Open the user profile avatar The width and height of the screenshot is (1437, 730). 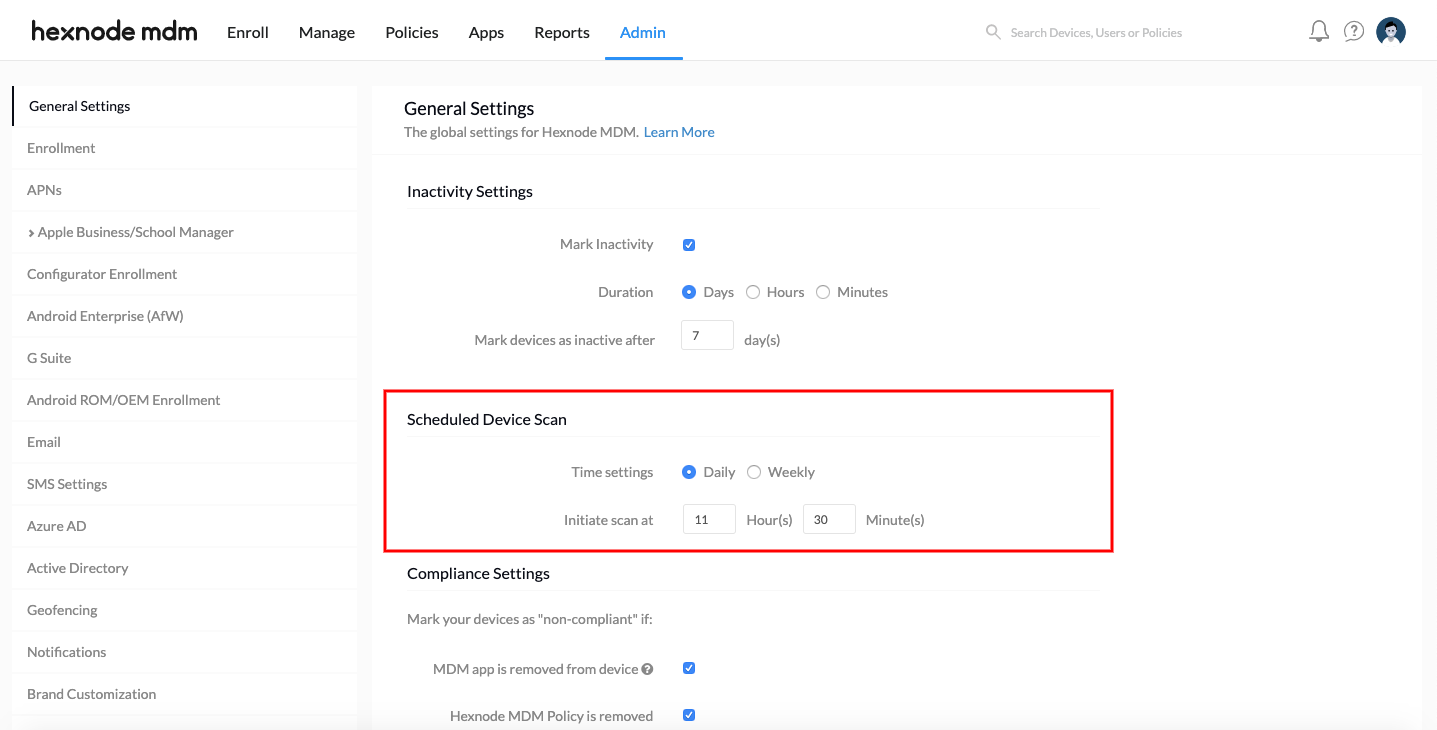tap(1391, 32)
